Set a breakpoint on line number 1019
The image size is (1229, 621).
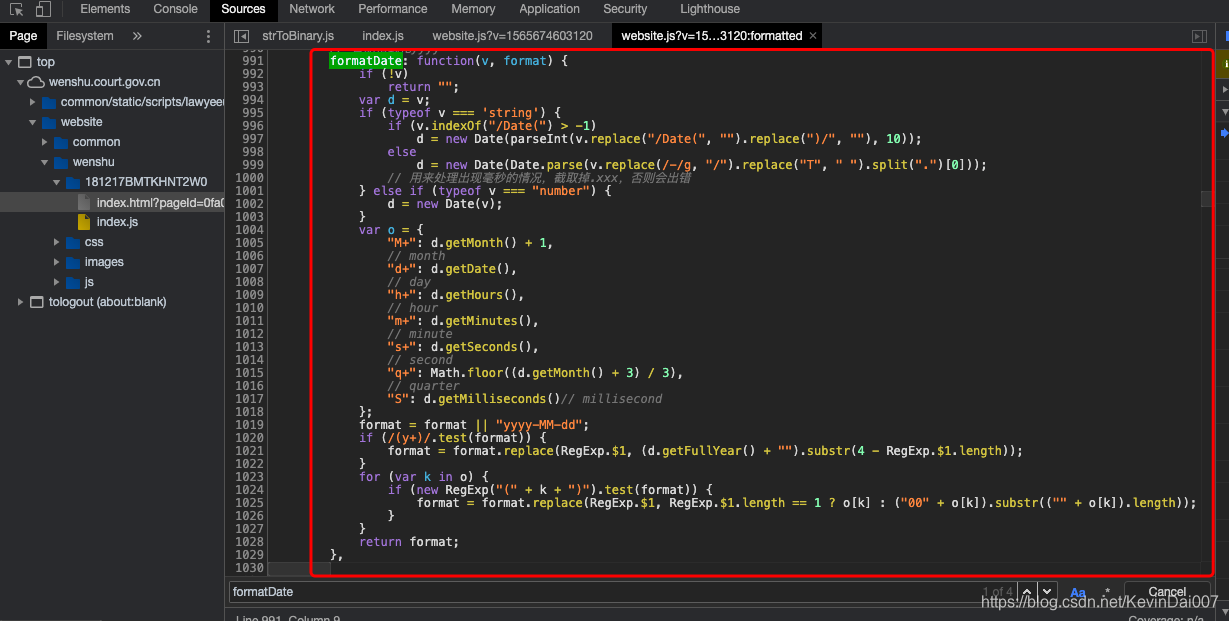250,425
